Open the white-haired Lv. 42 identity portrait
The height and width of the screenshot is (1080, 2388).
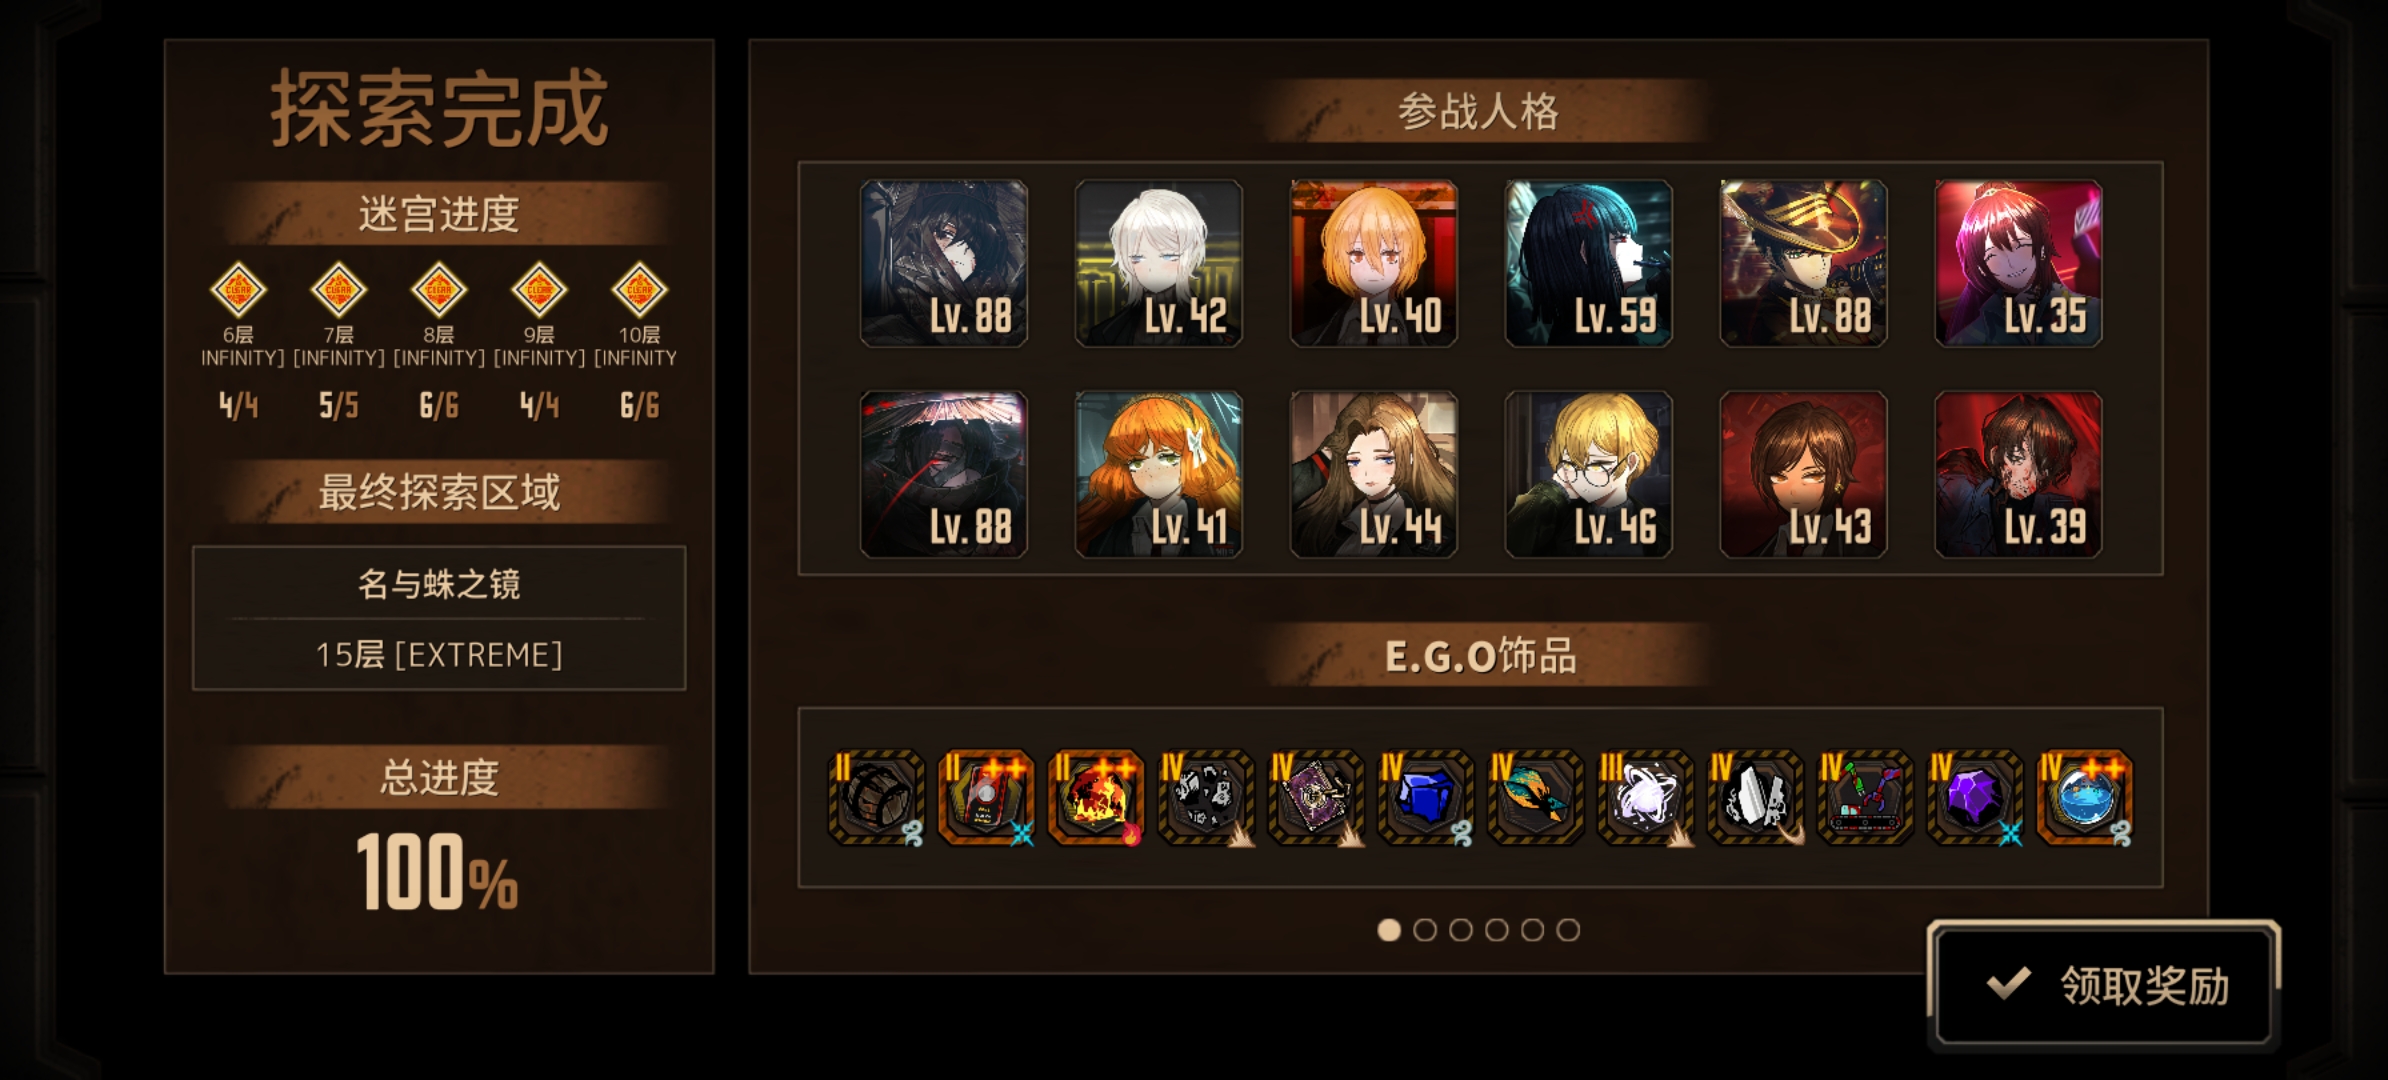[1159, 264]
